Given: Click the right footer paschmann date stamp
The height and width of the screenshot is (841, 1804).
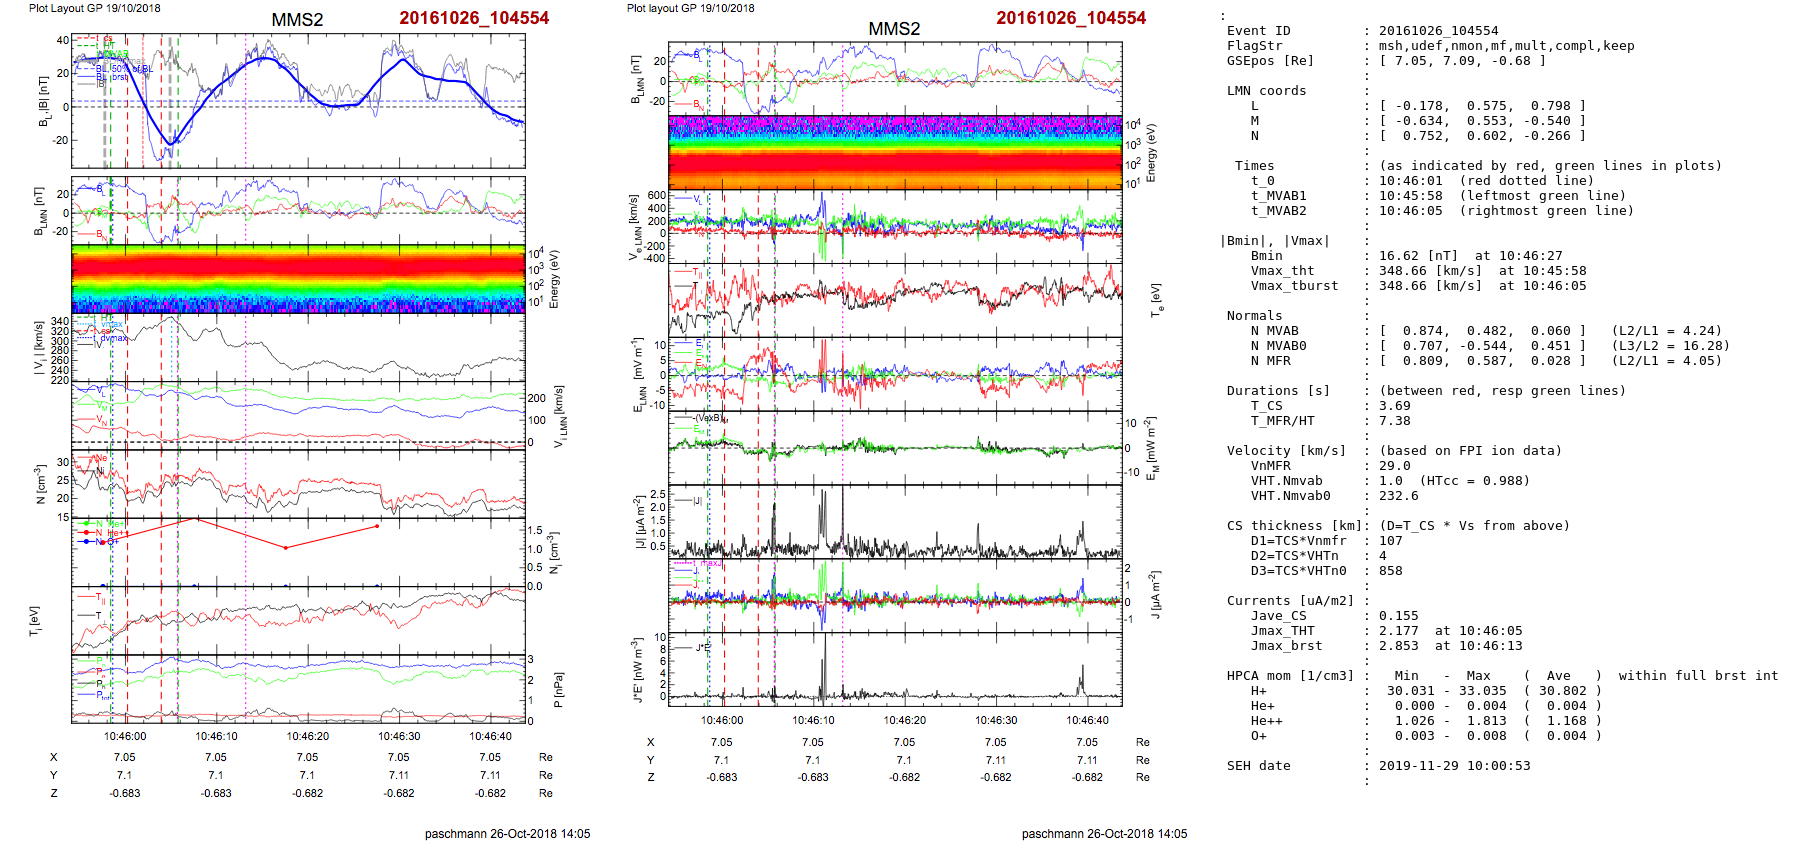Looking at the screenshot, I should (1104, 834).
